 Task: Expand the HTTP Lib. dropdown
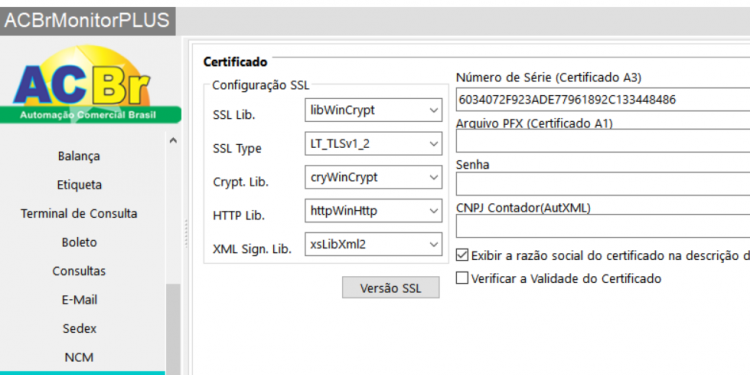point(373,211)
